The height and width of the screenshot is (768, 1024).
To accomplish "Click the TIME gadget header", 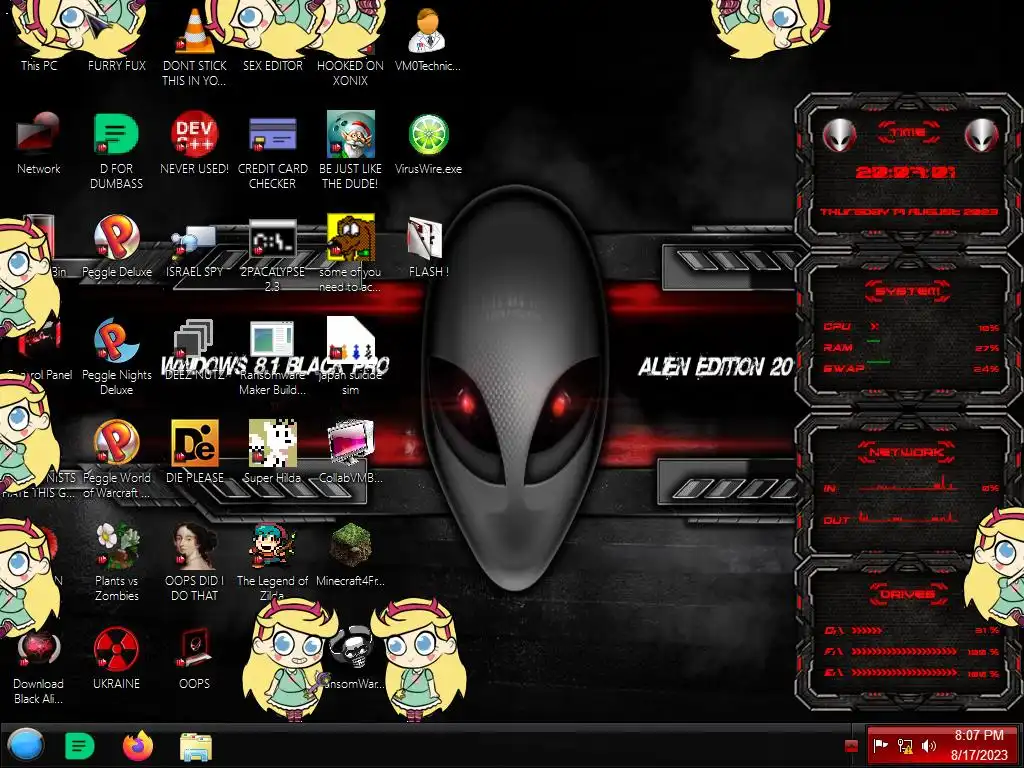I will (908, 132).
